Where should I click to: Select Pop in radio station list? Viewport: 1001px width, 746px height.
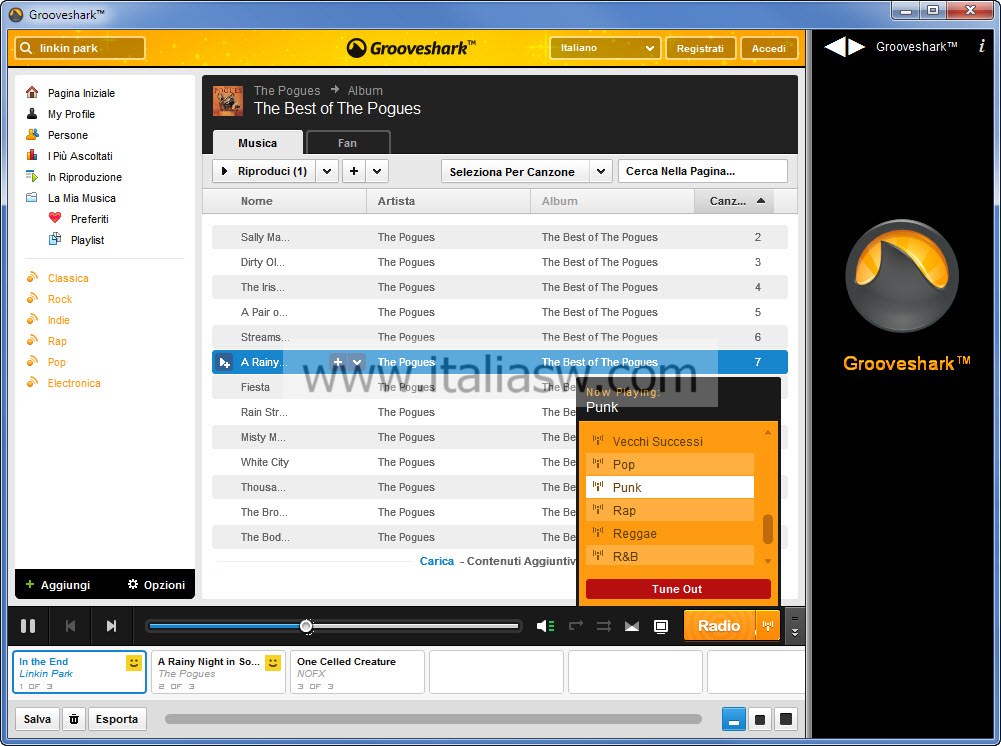pos(670,465)
